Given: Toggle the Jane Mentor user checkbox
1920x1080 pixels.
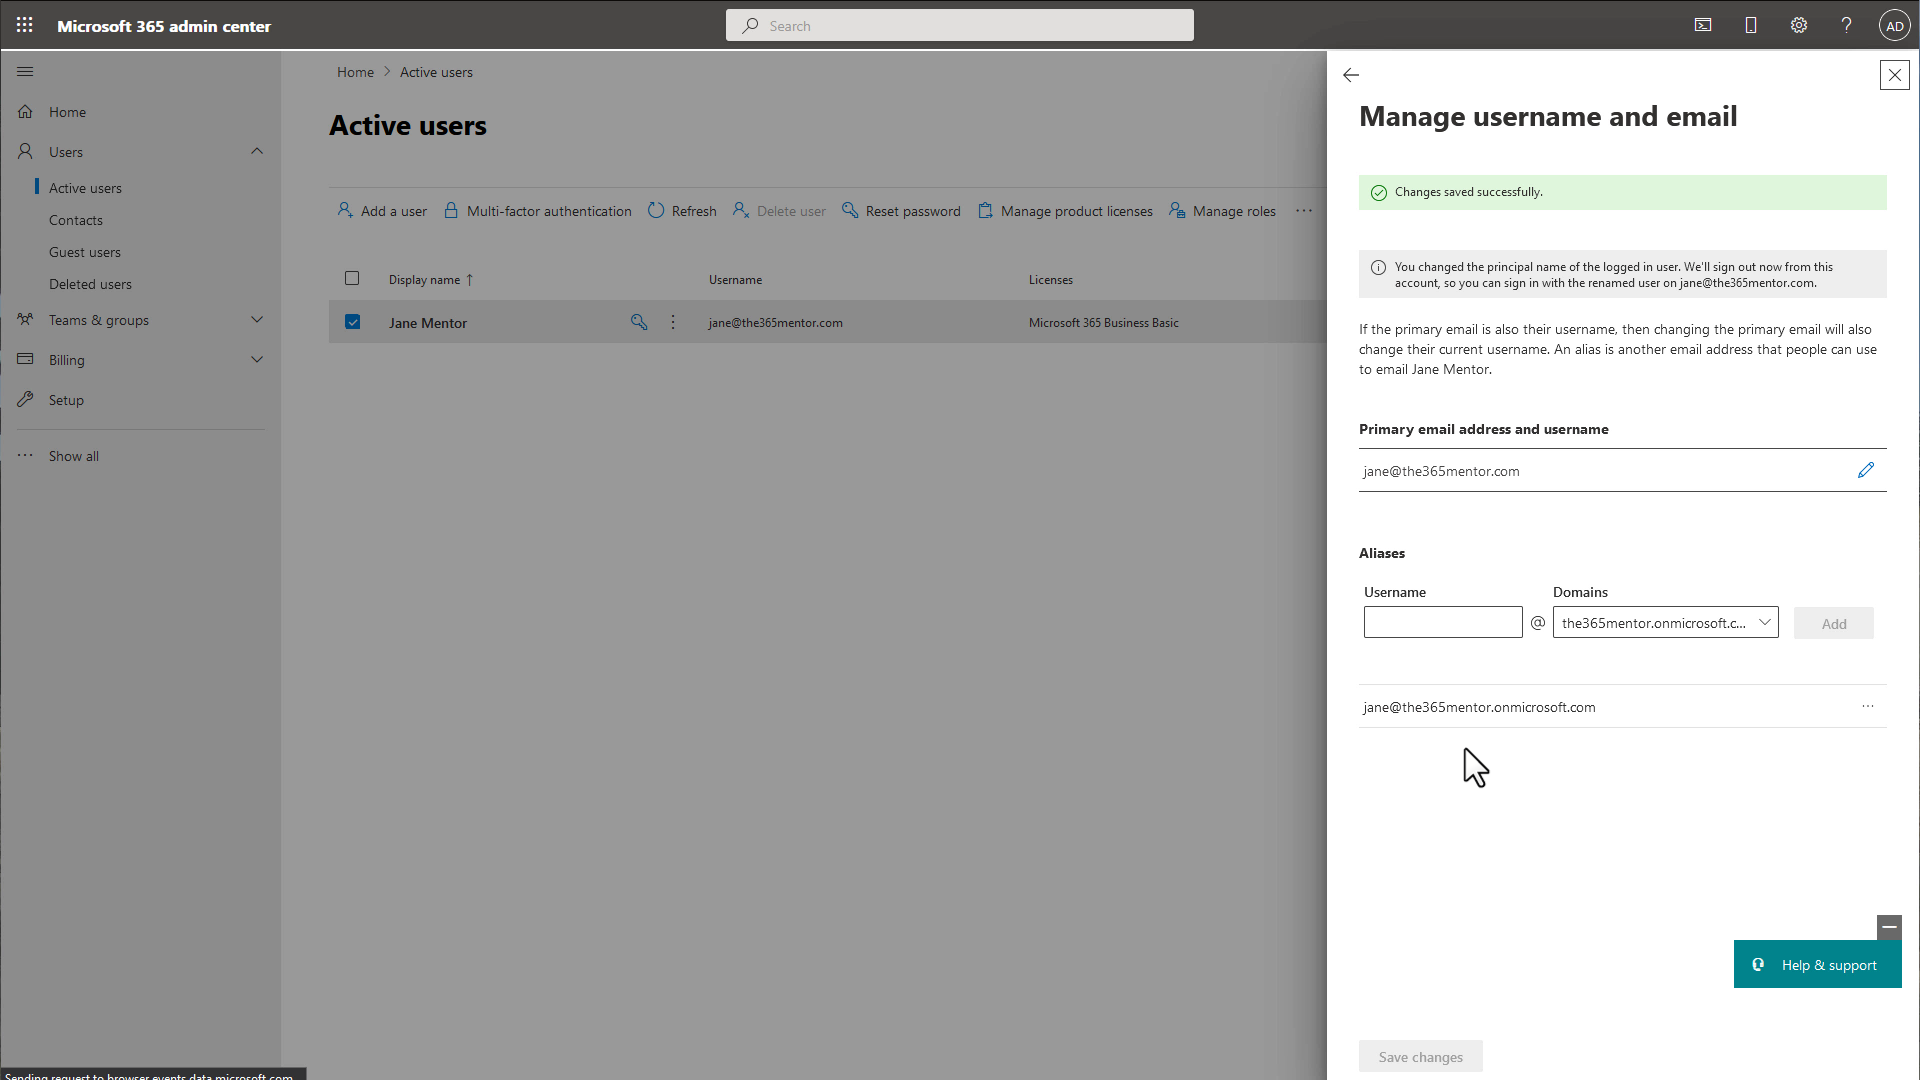Looking at the screenshot, I should (352, 322).
